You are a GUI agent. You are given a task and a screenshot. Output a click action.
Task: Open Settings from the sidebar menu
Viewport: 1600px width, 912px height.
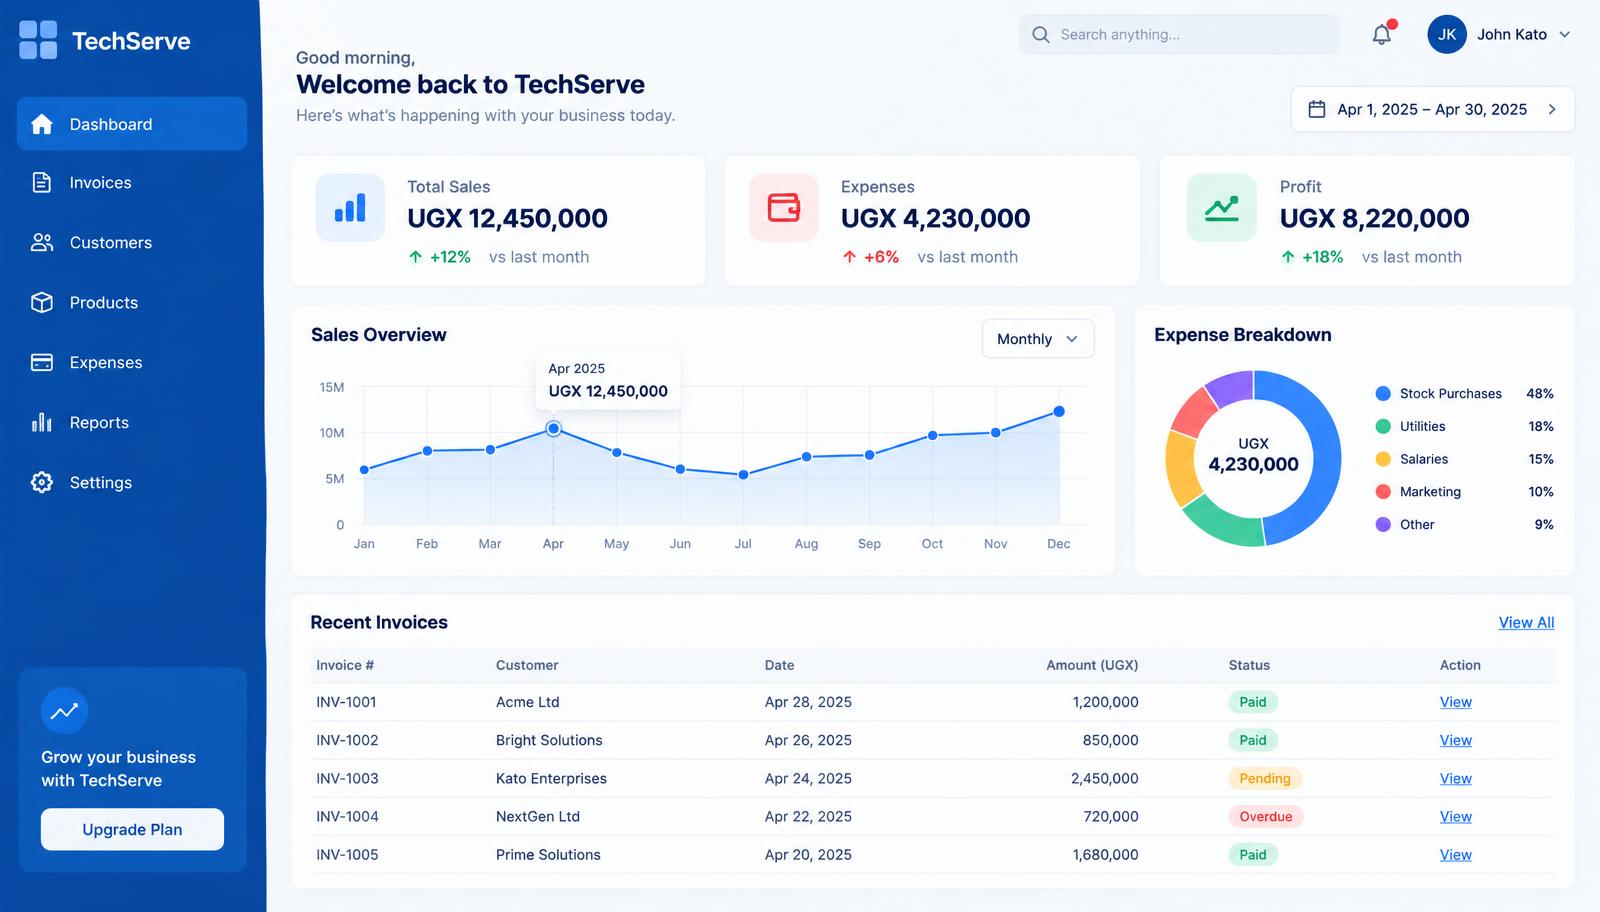(132, 482)
